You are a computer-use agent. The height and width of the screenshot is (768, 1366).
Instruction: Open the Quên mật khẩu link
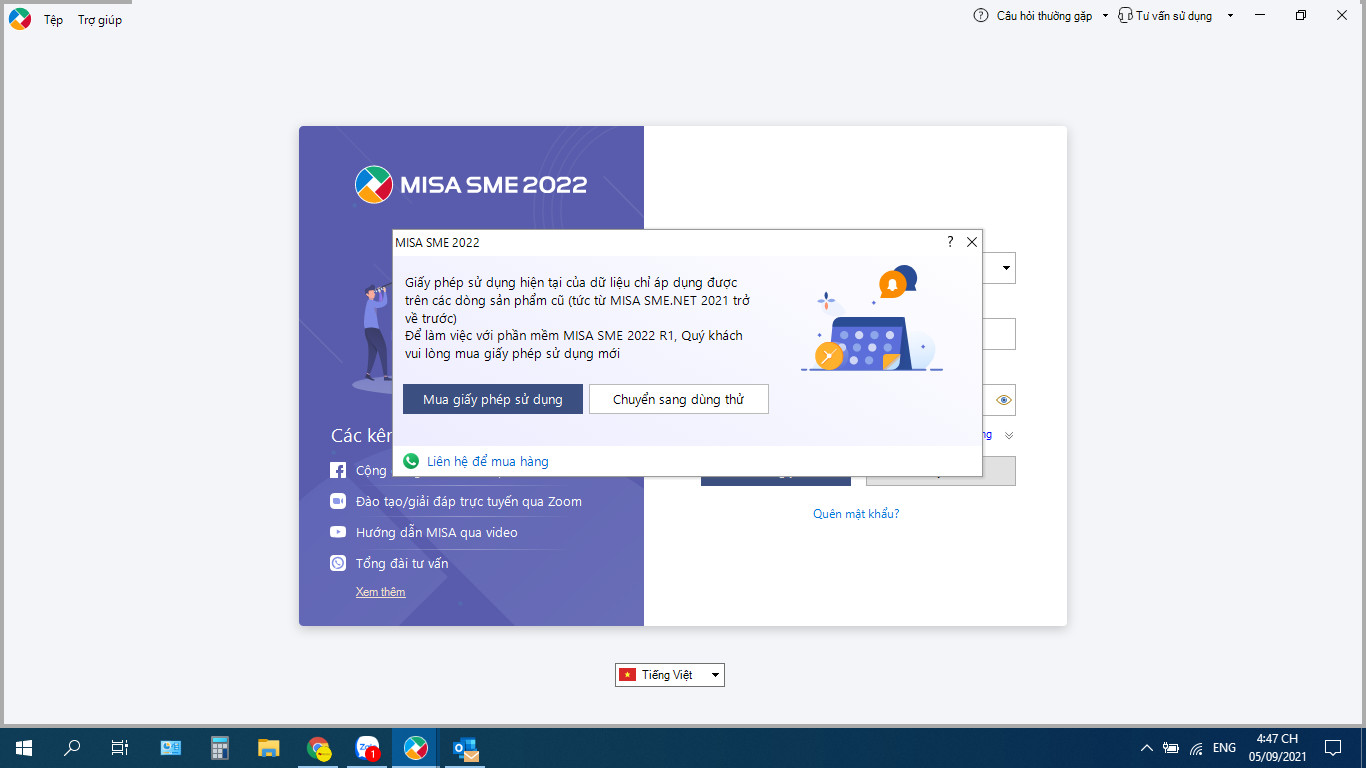coord(856,514)
